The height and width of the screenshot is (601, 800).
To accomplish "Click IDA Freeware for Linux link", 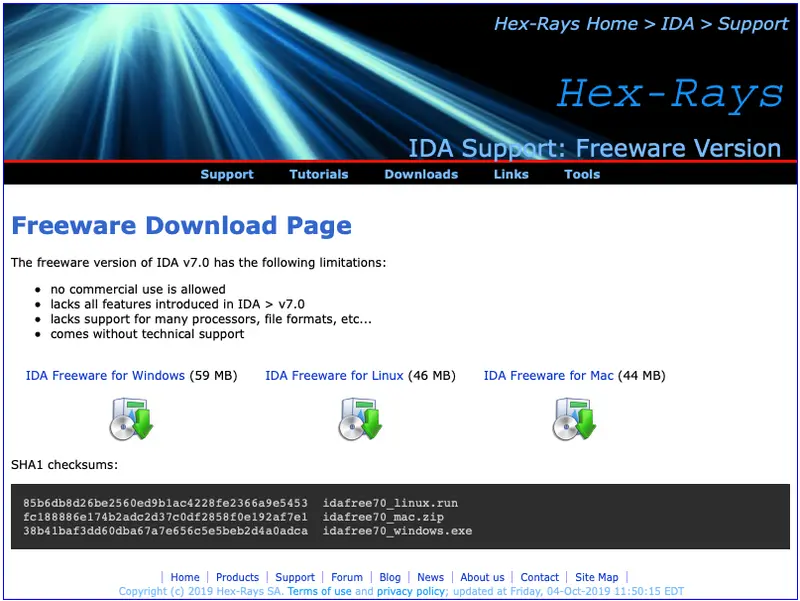I will 334,375.
